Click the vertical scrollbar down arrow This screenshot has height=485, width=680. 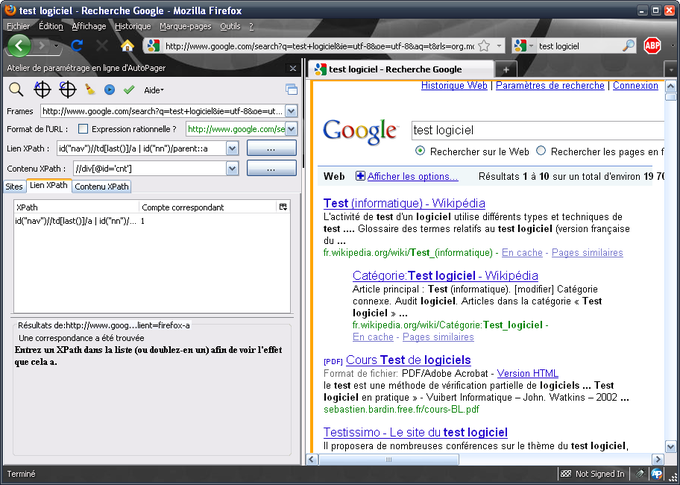pyautogui.click(x=670, y=446)
